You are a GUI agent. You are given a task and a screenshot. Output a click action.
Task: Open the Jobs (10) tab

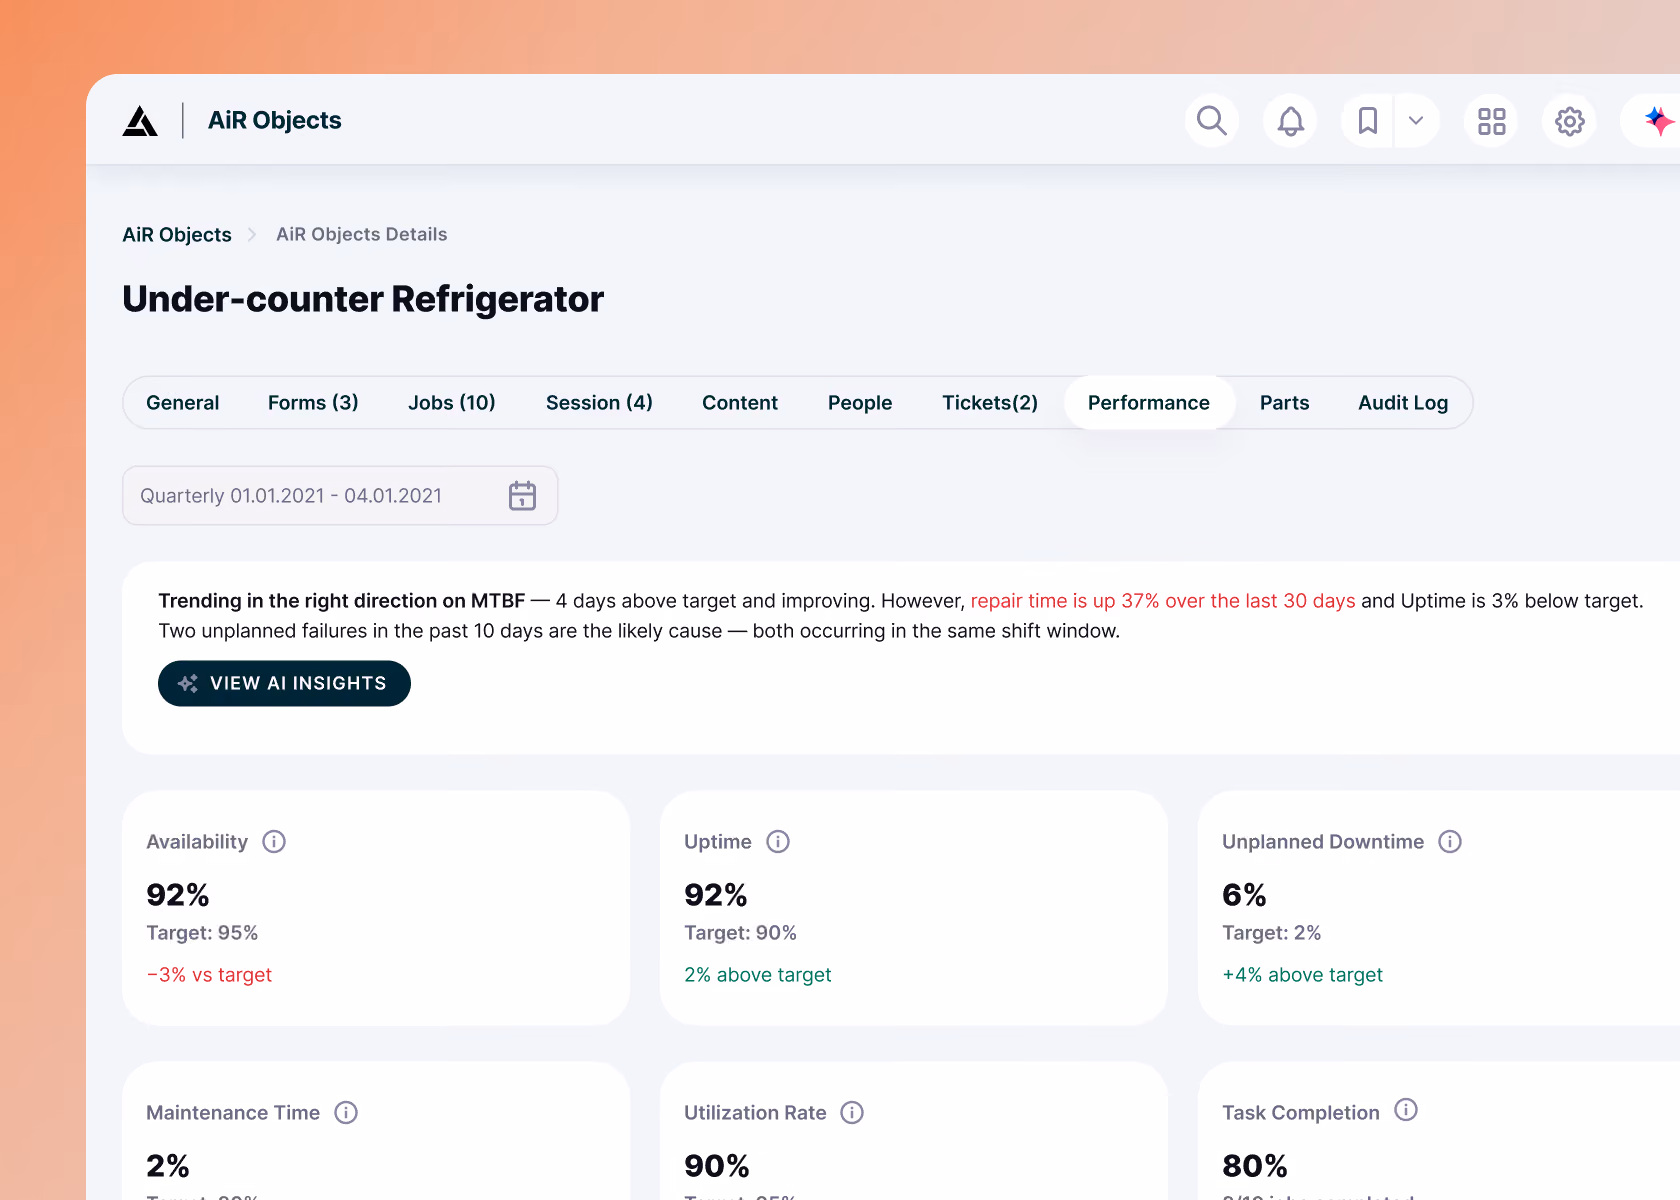tap(452, 402)
